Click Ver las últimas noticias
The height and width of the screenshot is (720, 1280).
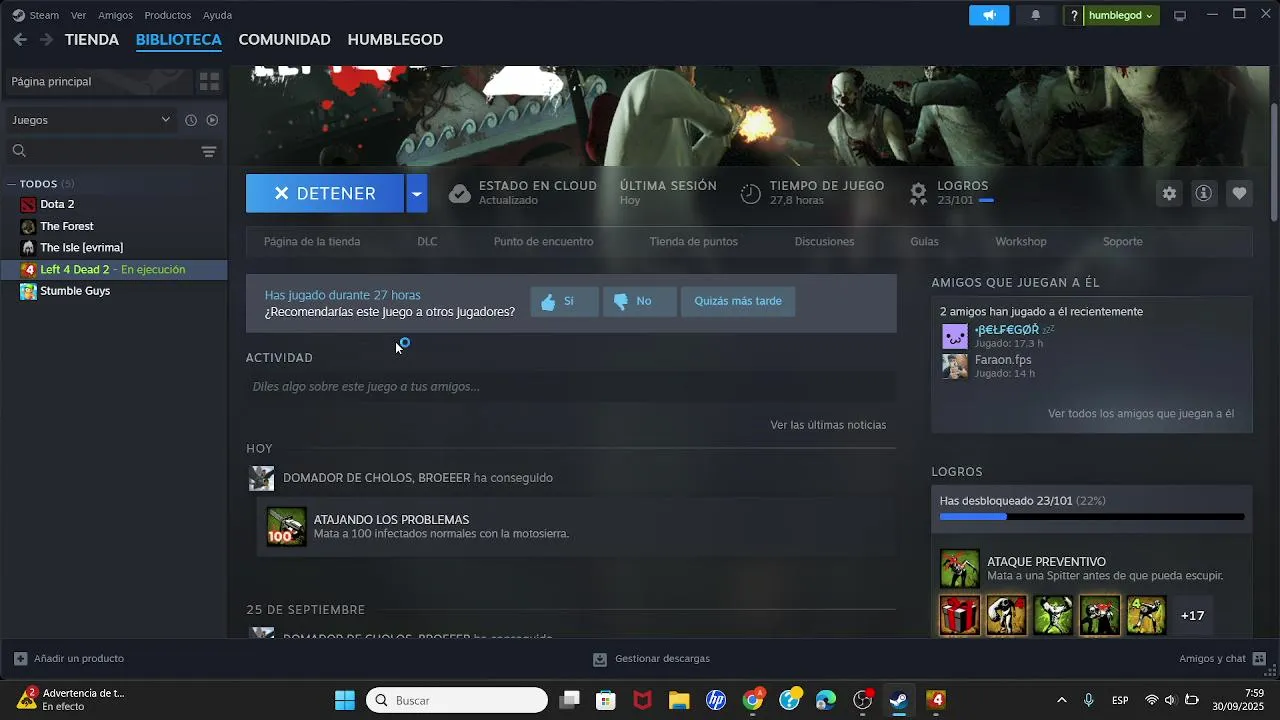tap(828, 425)
